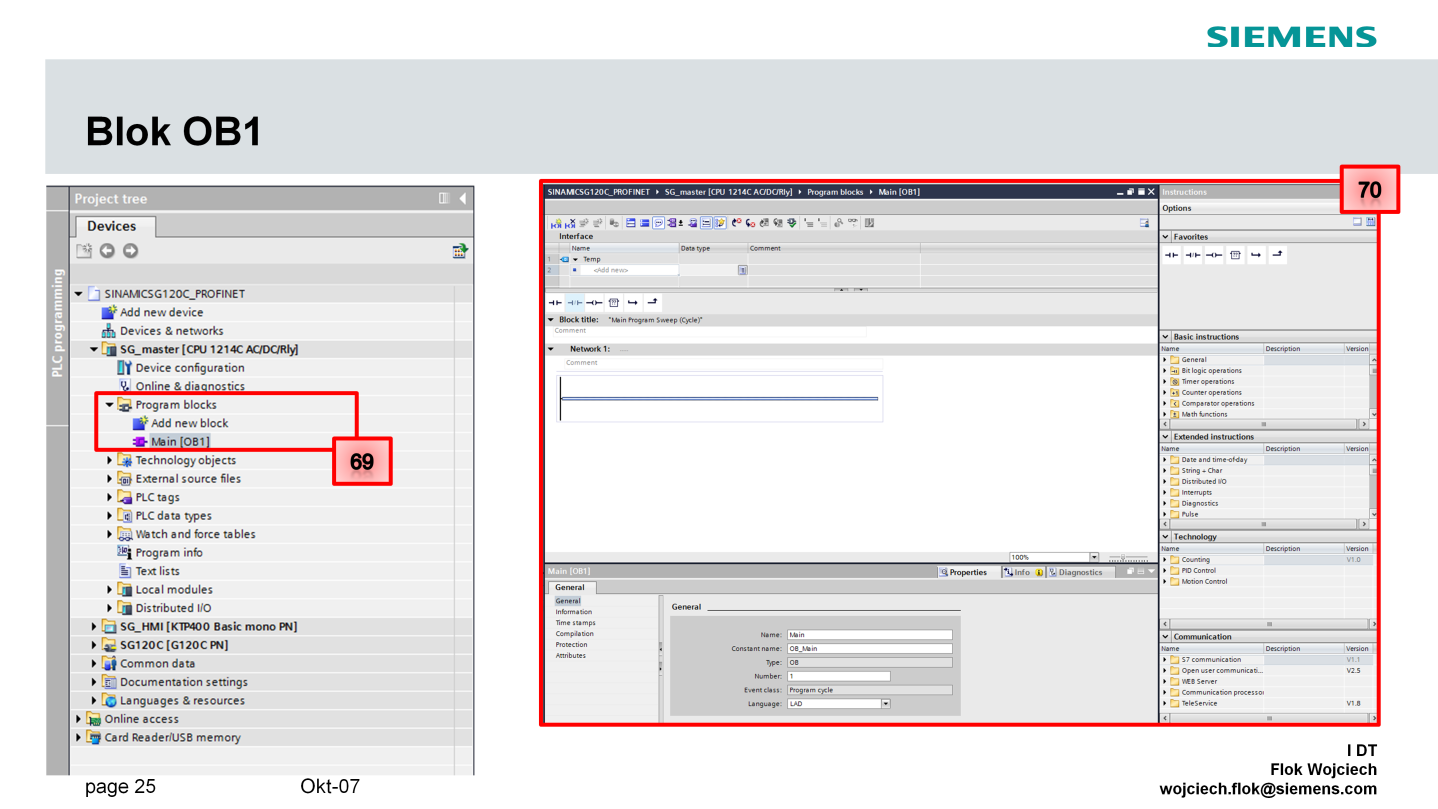Click the block Name input field
Screen dimensions: 1438x809
(870, 635)
